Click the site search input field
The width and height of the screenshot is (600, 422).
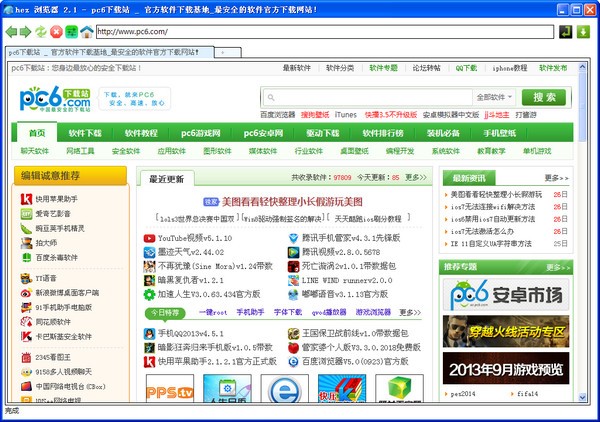pos(367,97)
